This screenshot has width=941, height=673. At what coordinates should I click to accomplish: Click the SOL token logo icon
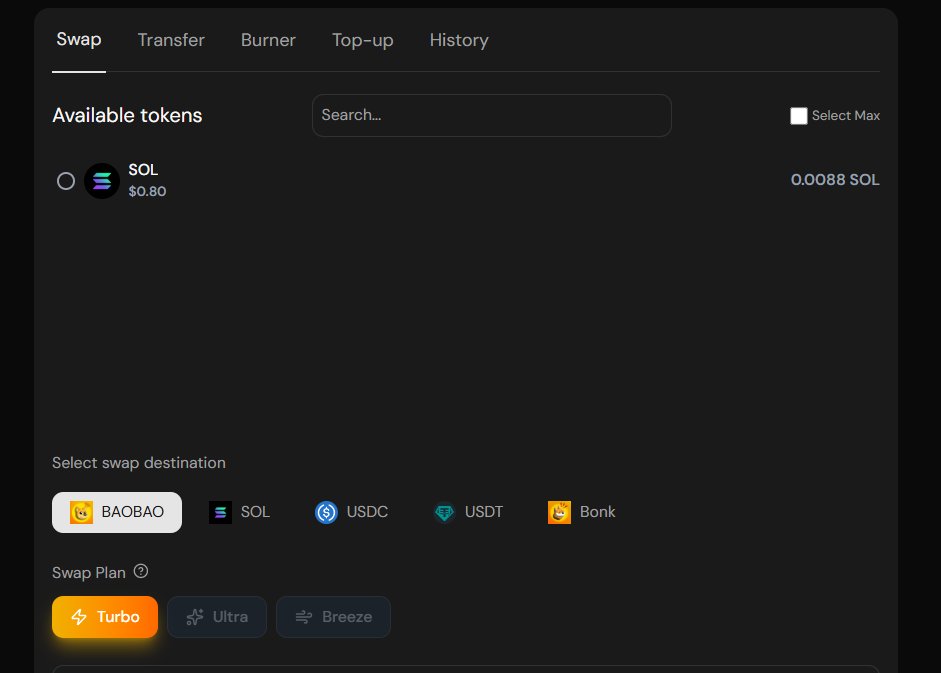[x=102, y=181]
